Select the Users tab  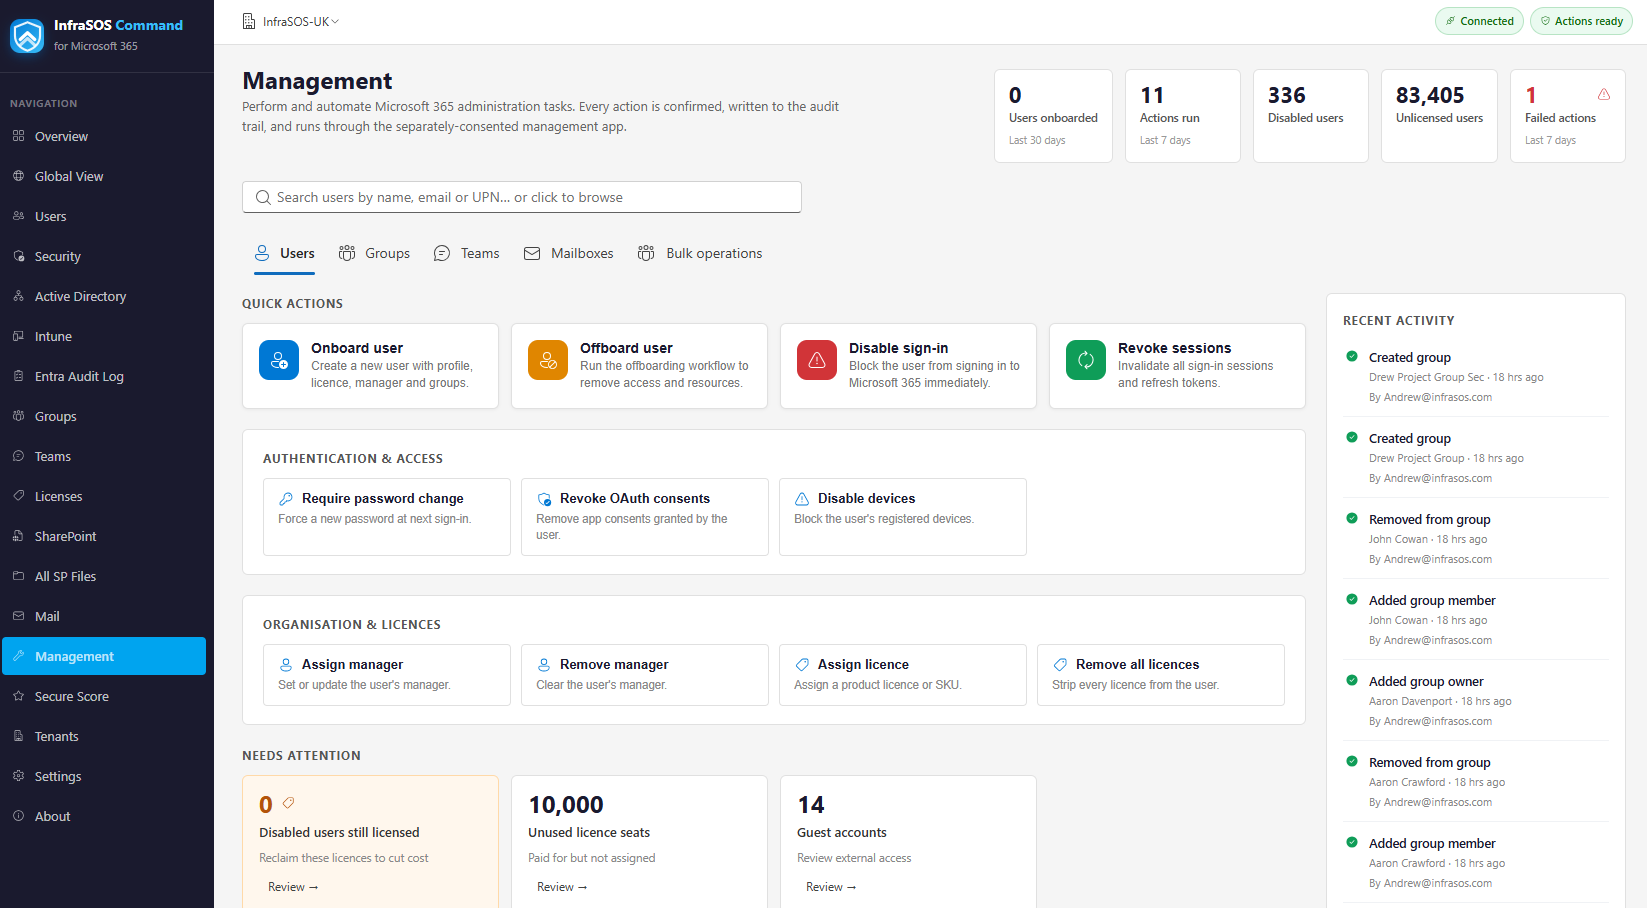(284, 253)
